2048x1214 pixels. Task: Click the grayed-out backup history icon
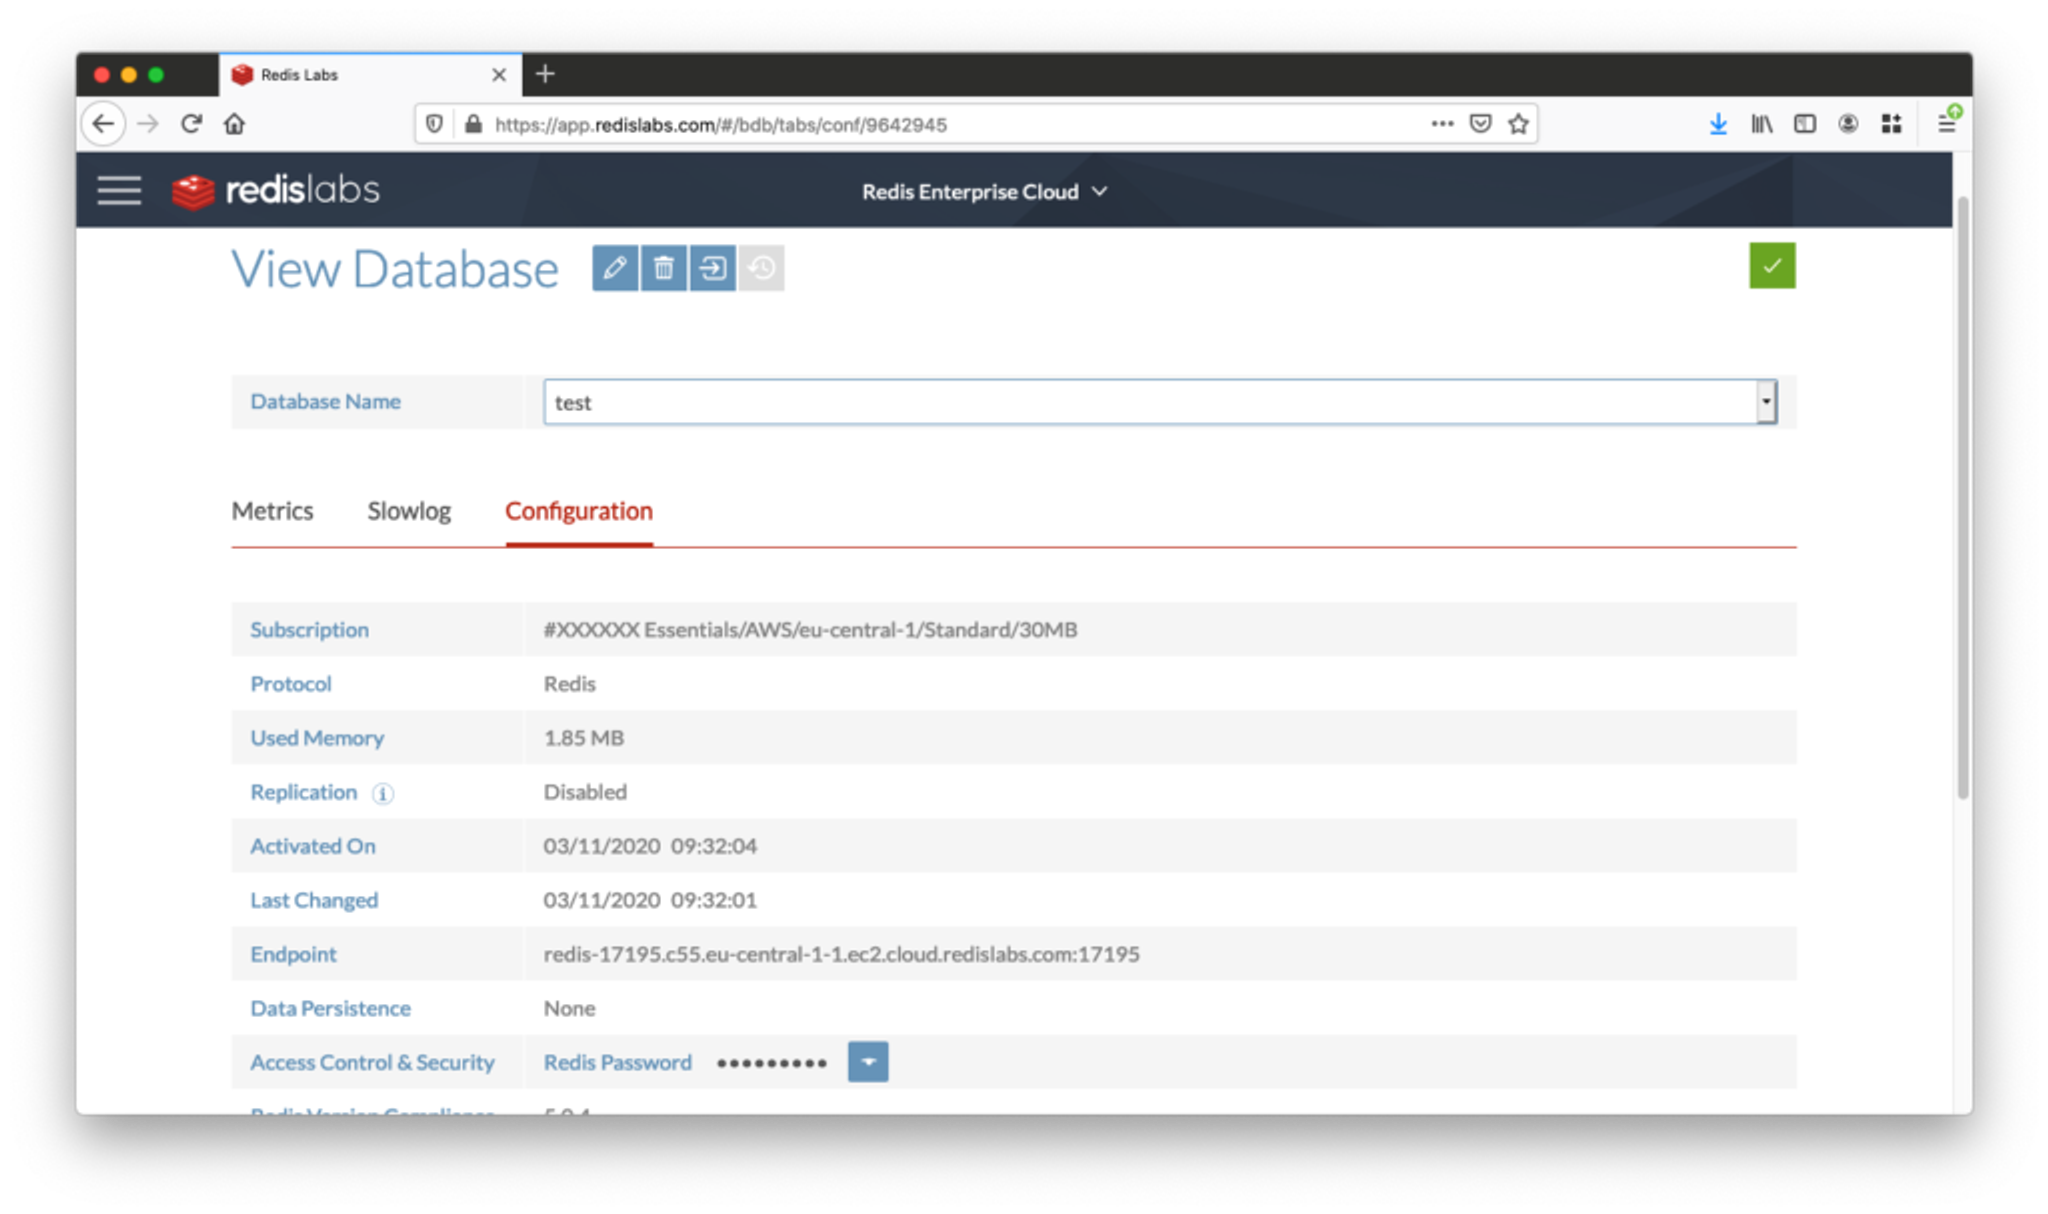762,268
